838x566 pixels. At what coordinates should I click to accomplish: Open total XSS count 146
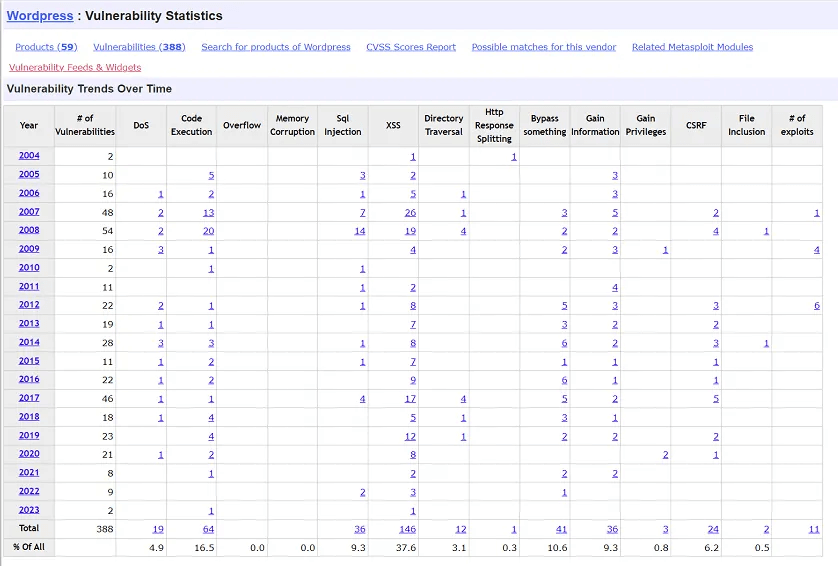click(x=408, y=529)
